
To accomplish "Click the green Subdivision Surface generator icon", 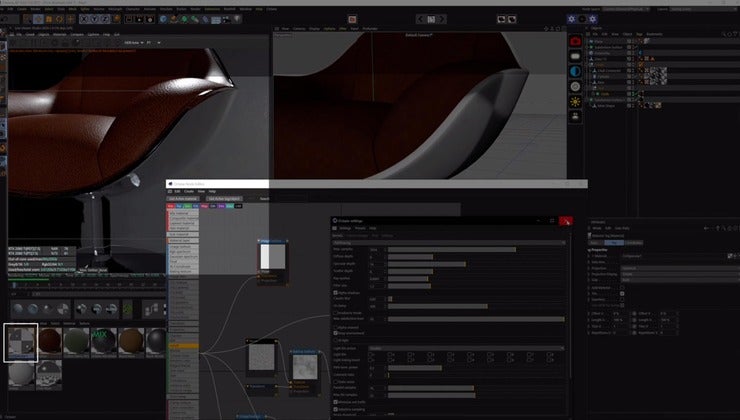I will point(184,19).
